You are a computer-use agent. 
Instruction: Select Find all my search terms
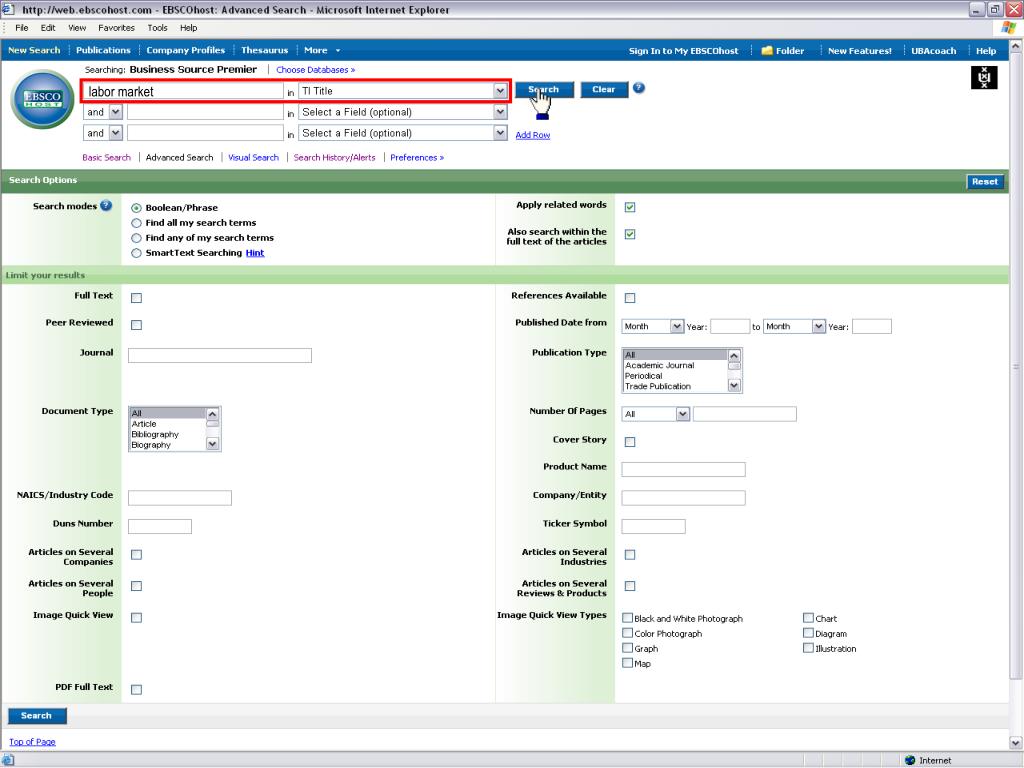pos(136,223)
